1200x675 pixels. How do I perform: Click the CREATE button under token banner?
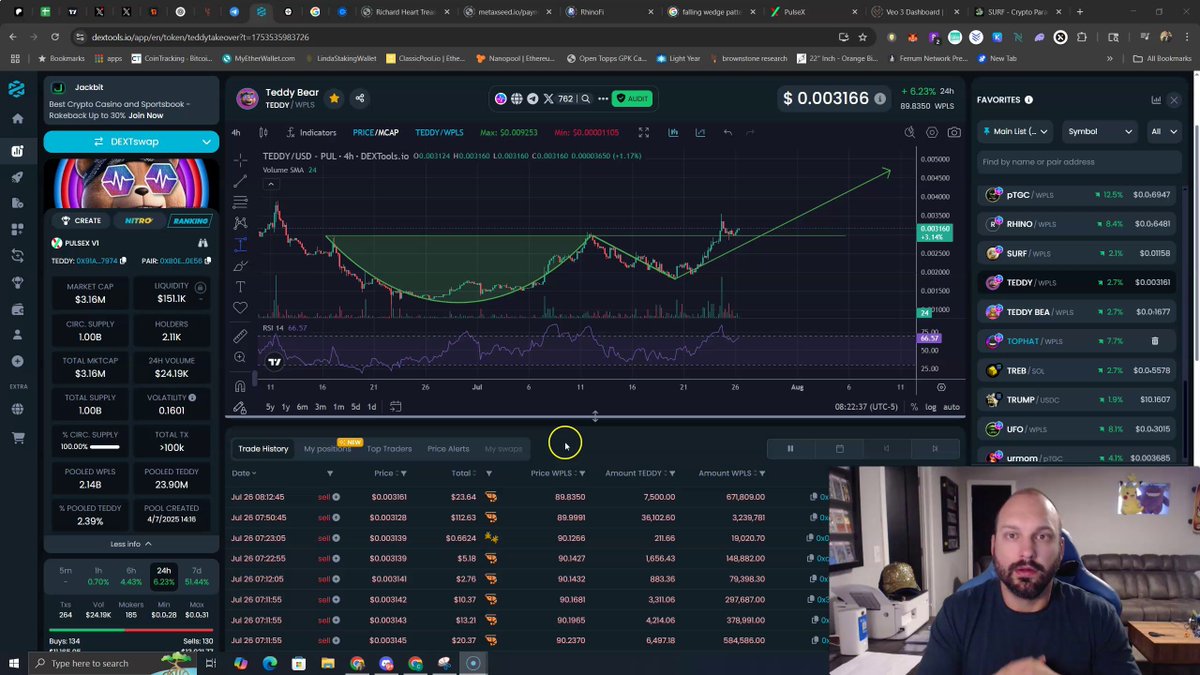point(82,220)
